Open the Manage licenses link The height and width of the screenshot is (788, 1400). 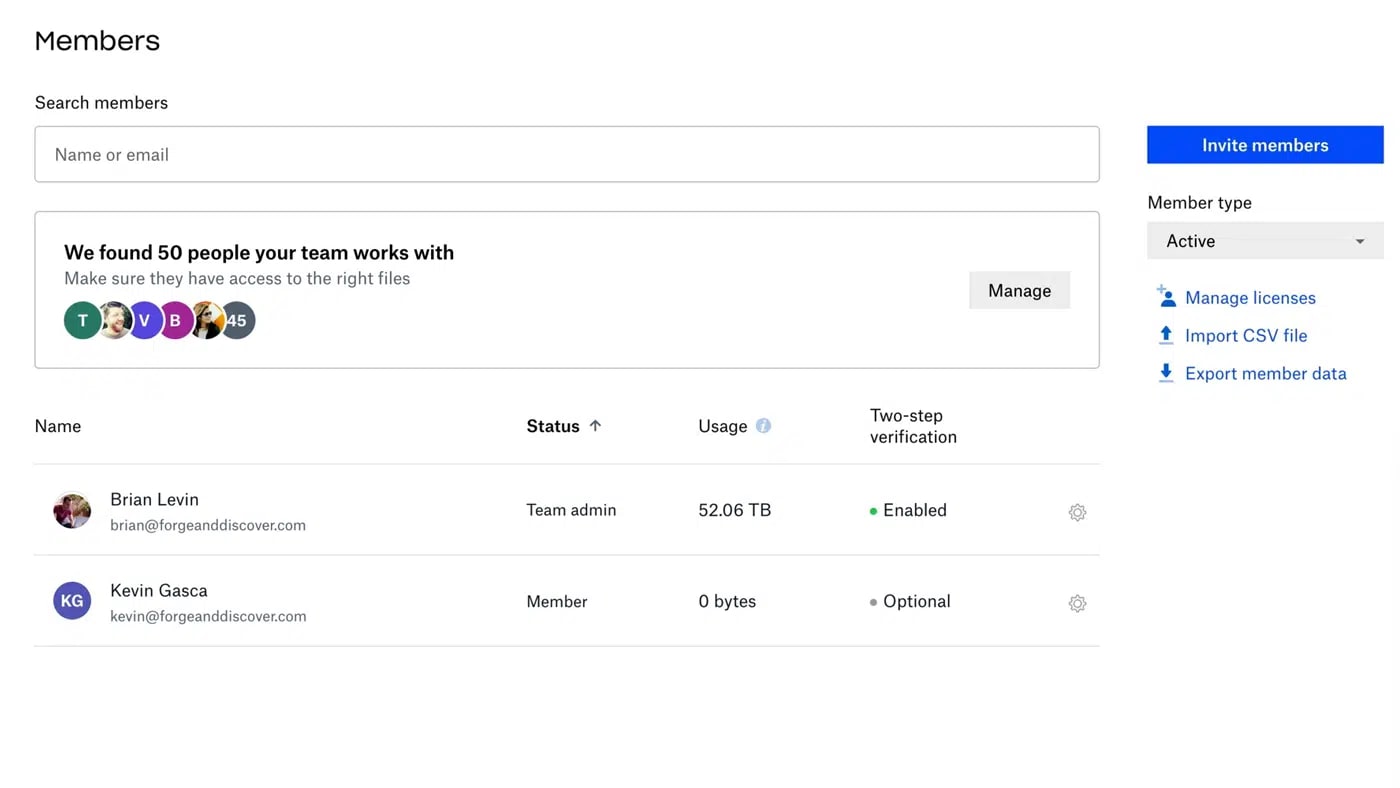[x=1250, y=298]
